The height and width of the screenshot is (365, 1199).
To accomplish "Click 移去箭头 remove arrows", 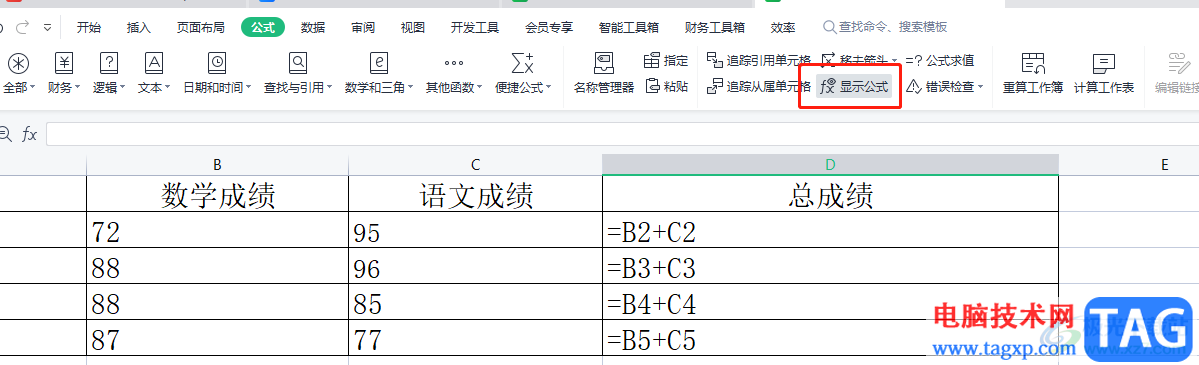I will [854, 60].
